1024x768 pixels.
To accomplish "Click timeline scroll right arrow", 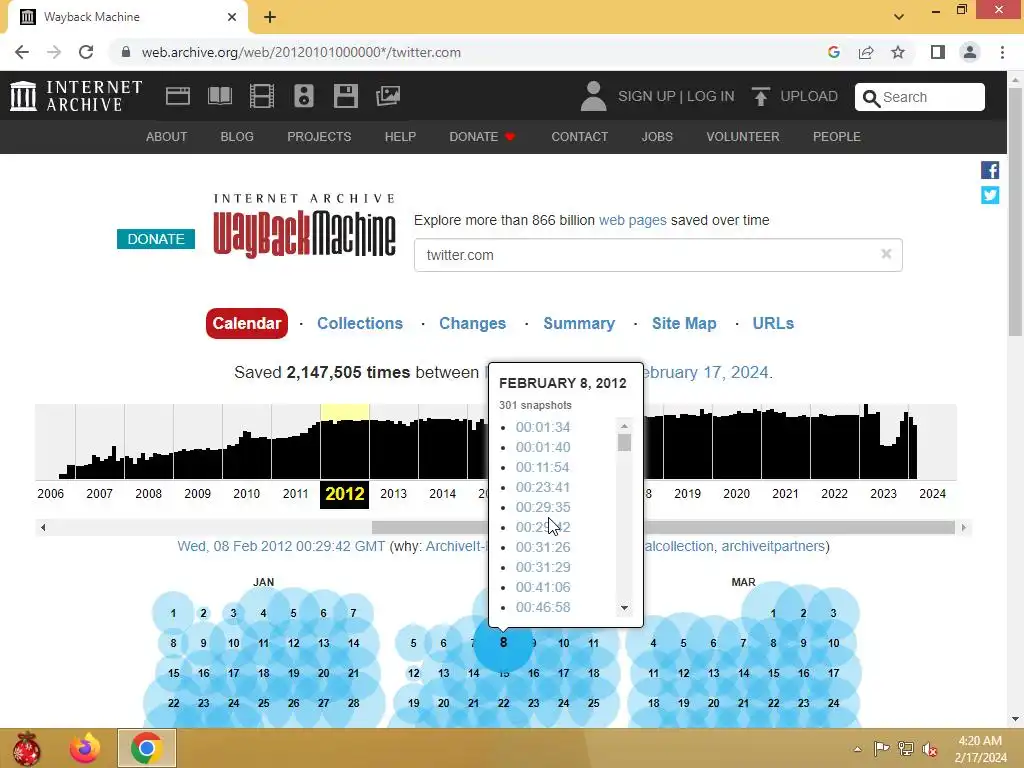I will (x=963, y=528).
